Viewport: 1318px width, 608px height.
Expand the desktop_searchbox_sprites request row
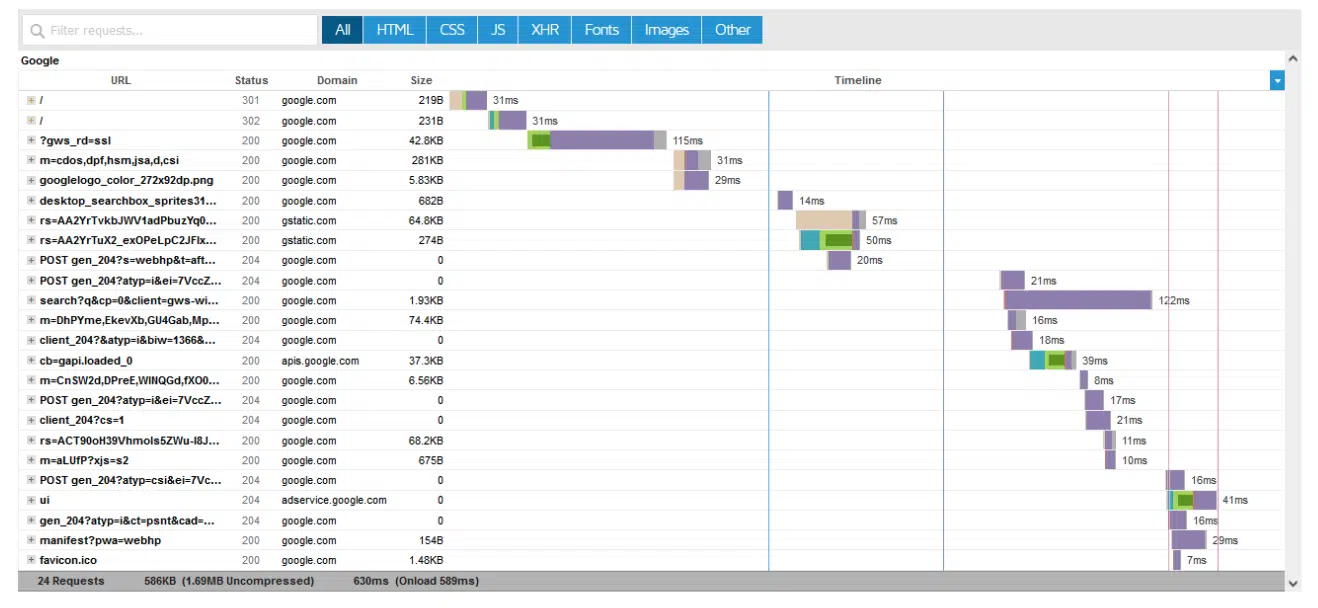tap(31, 201)
